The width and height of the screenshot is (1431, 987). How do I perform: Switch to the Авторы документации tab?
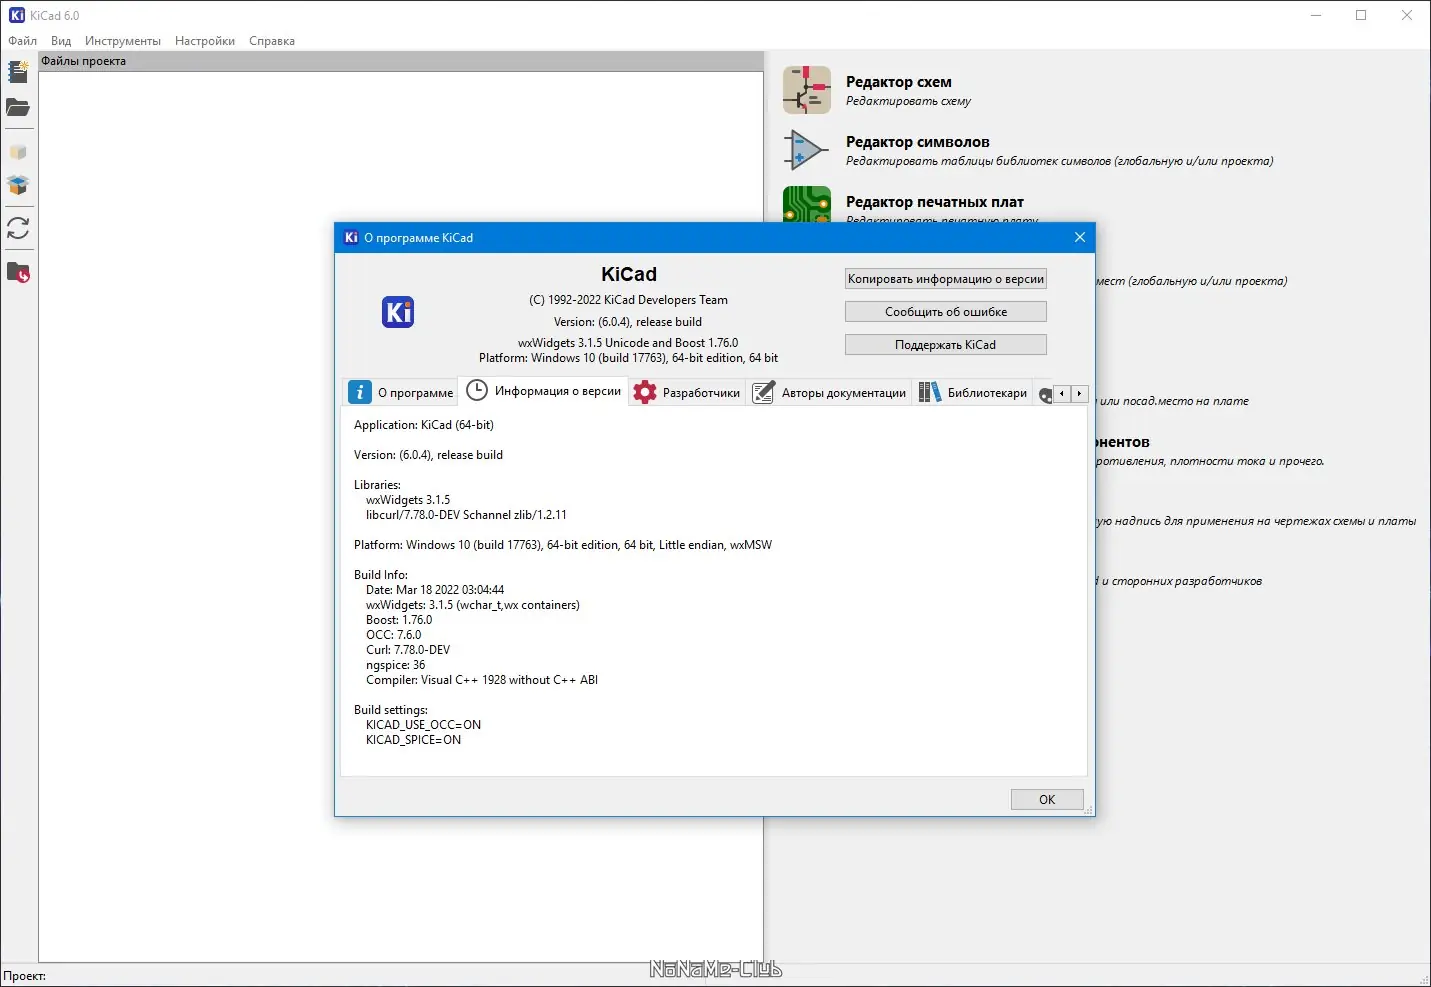(x=829, y=393)
